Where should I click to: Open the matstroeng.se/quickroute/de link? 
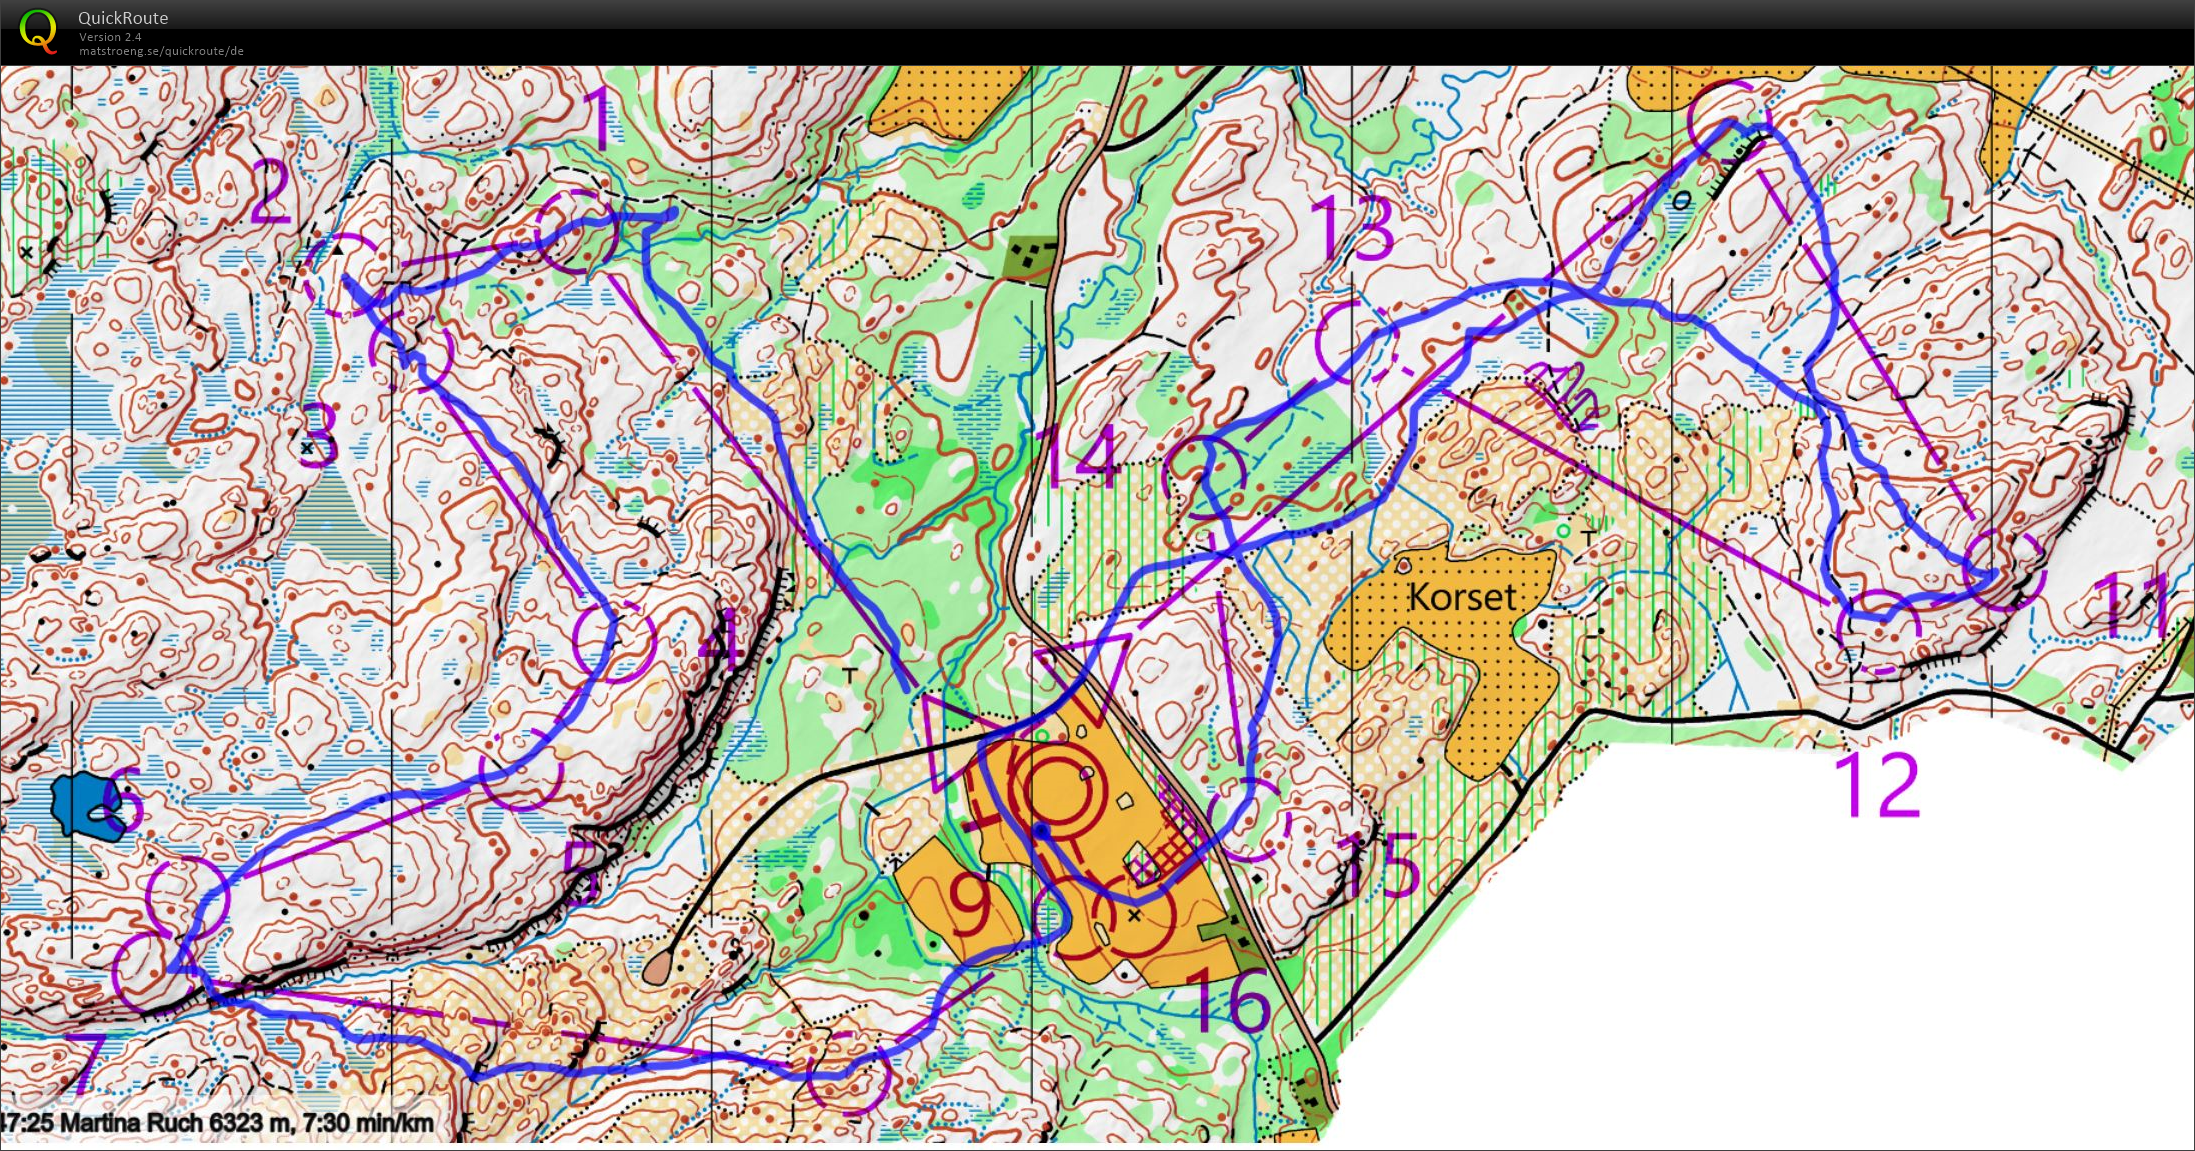click(161, 51)
